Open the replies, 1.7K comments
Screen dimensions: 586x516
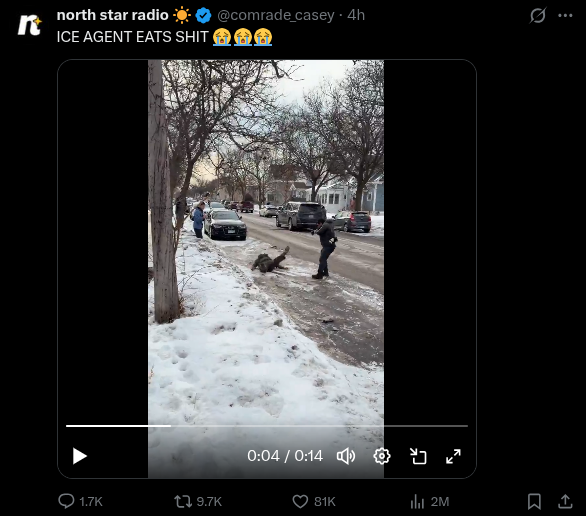(x=80, y=501)
